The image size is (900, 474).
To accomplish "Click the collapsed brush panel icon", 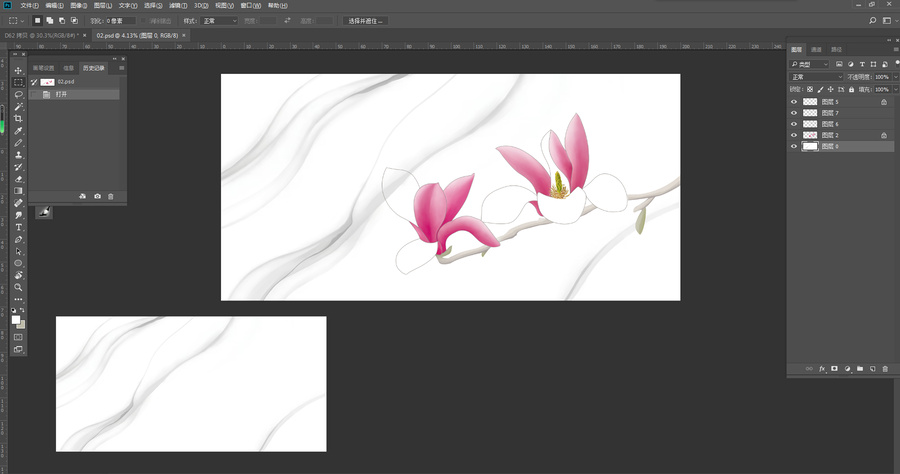I will (x=44, y=212).
